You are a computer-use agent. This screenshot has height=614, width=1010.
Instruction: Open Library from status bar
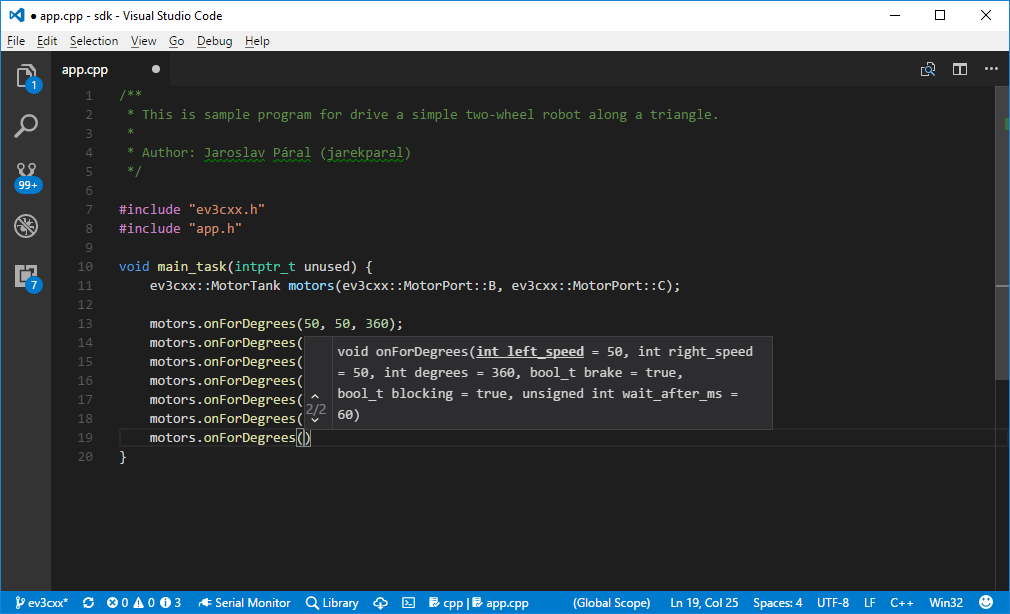(332, 603)
